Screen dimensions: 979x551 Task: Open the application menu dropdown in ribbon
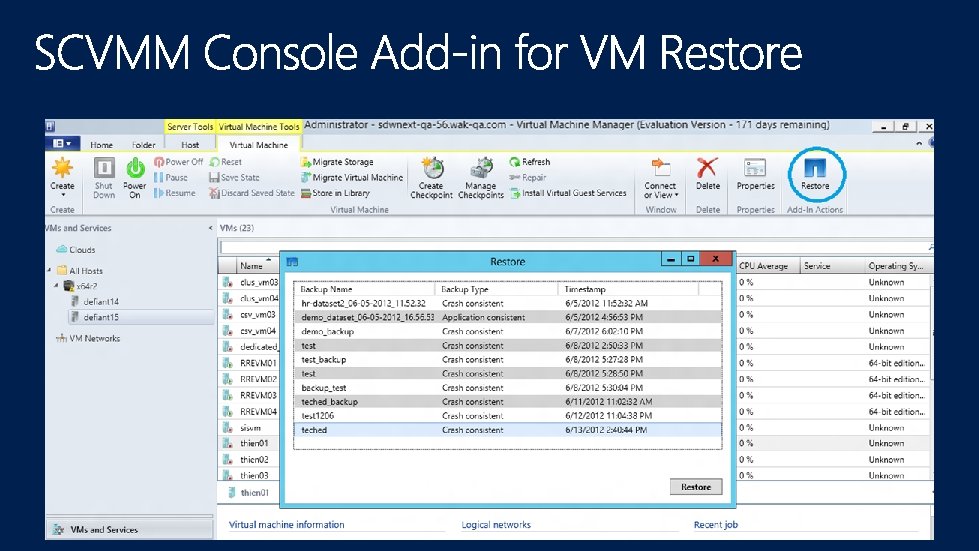(62, 144)
